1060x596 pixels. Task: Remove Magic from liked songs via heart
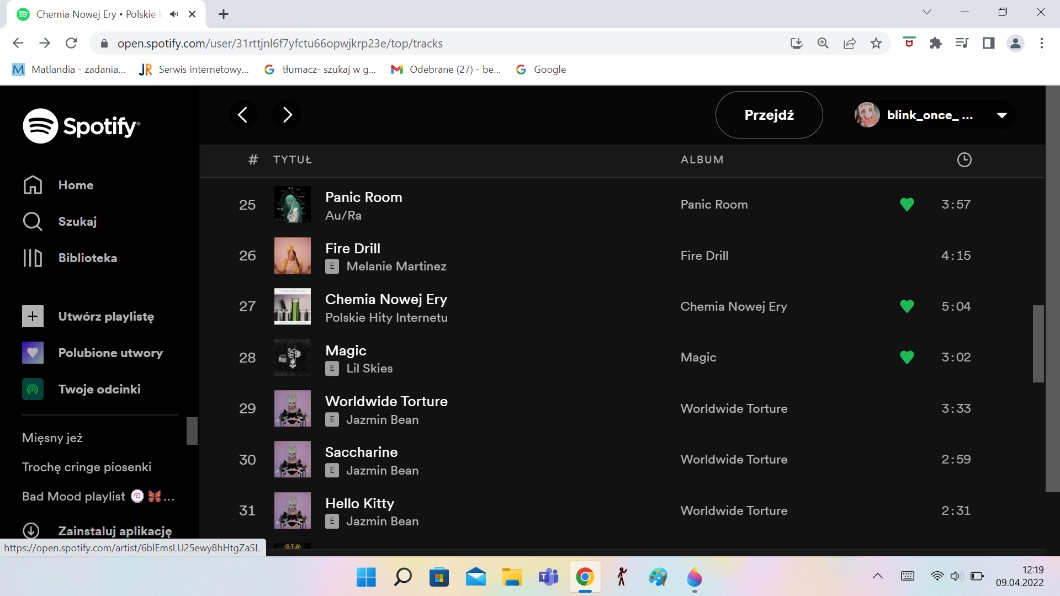[x=907, y=358]
